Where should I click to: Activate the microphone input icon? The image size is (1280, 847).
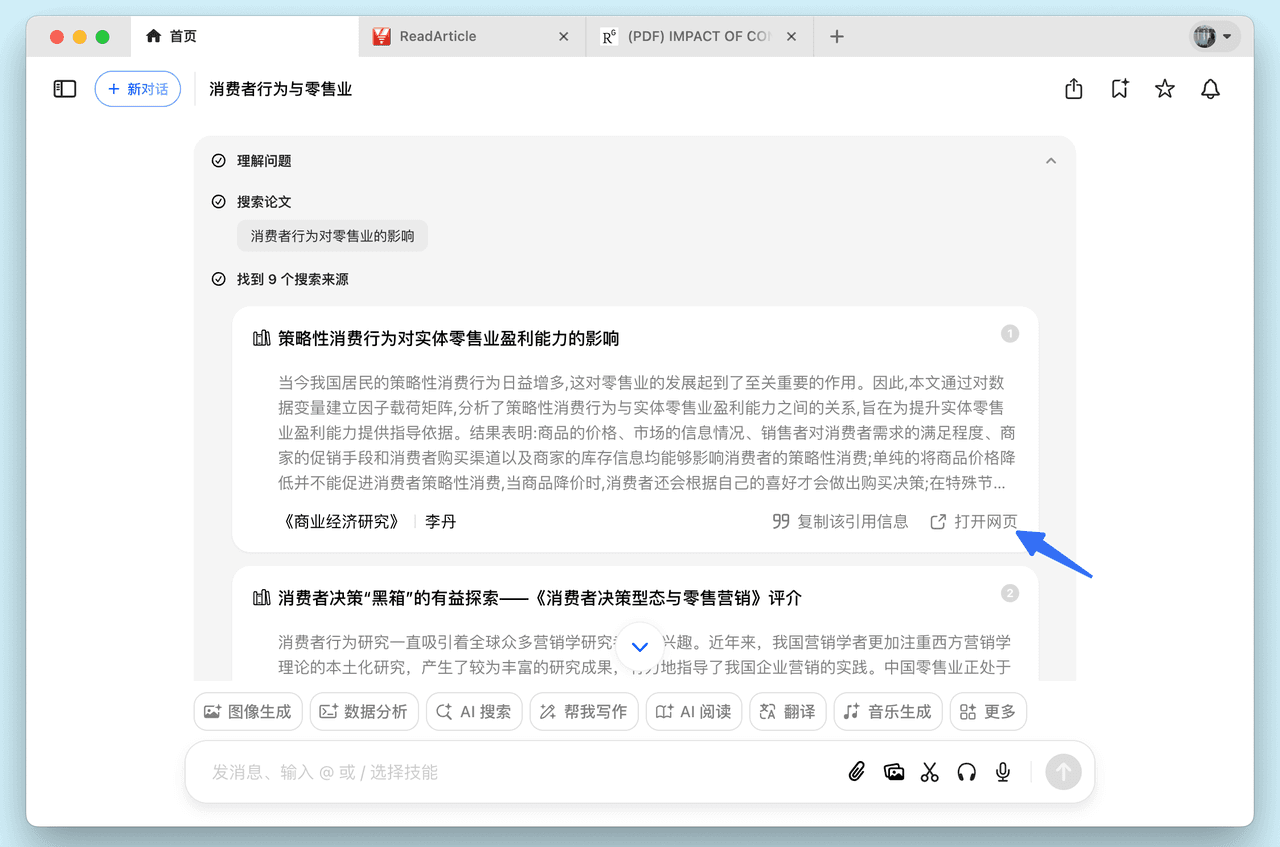(x=1002, y=771)
